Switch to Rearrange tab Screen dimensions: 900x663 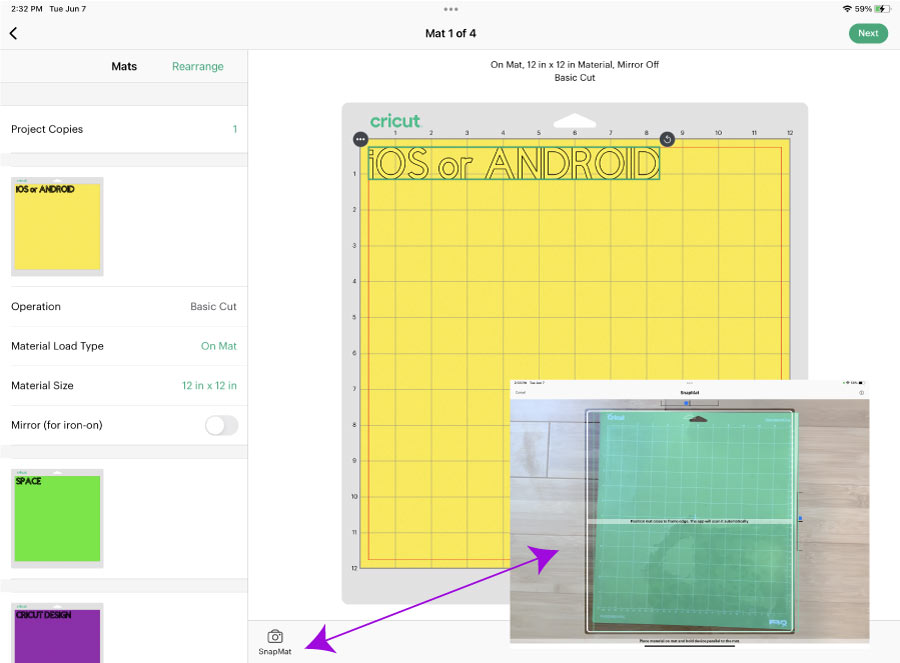point(197,67)
